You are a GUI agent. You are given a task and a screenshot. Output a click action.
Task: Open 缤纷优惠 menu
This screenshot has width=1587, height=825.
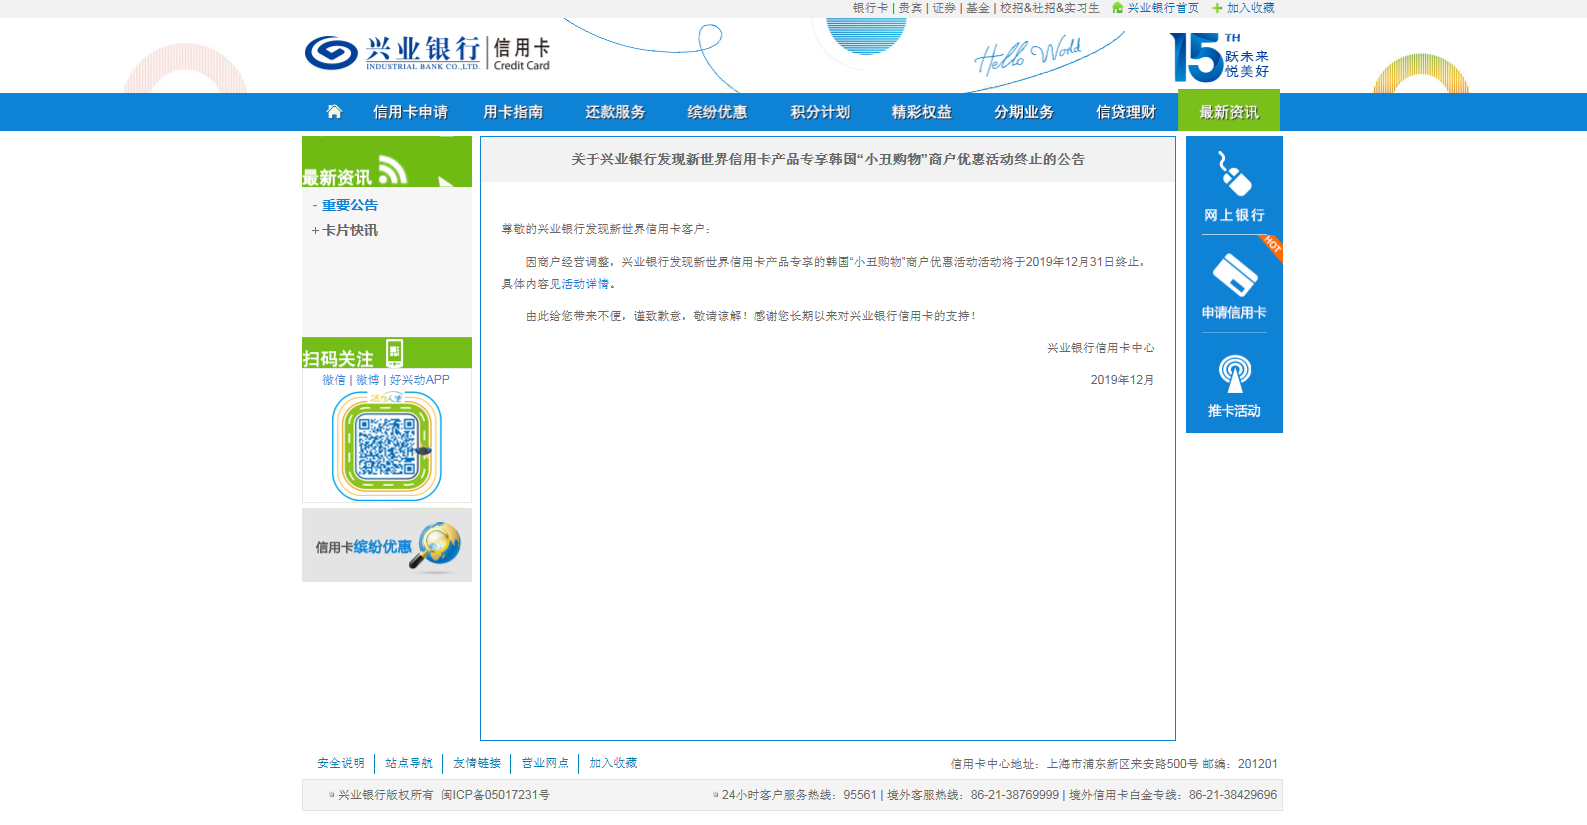point(717,112)
